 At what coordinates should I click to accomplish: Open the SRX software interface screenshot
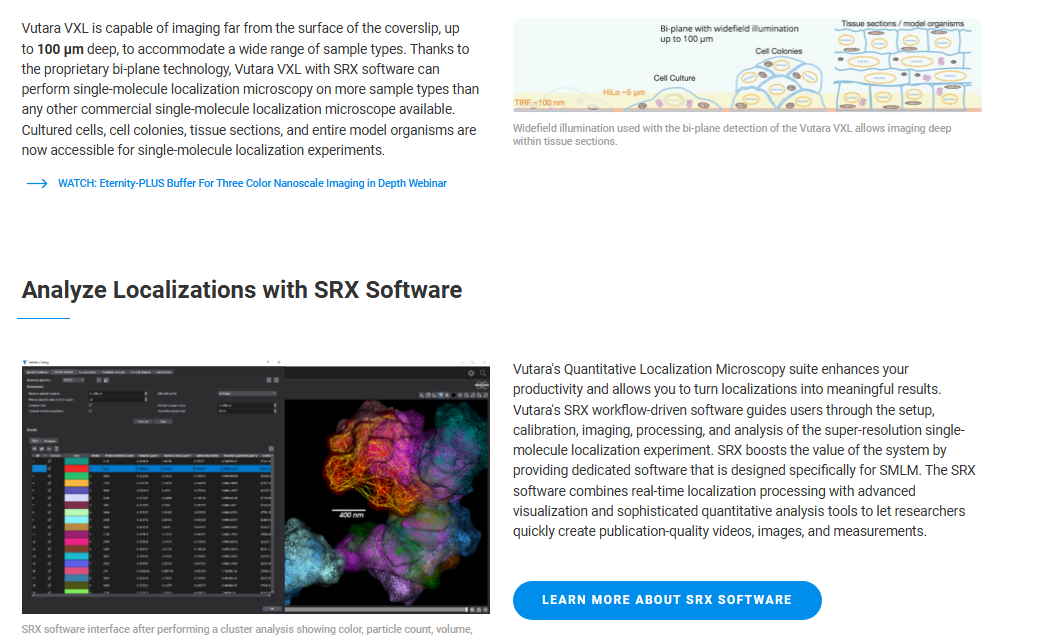coord(255,486)
